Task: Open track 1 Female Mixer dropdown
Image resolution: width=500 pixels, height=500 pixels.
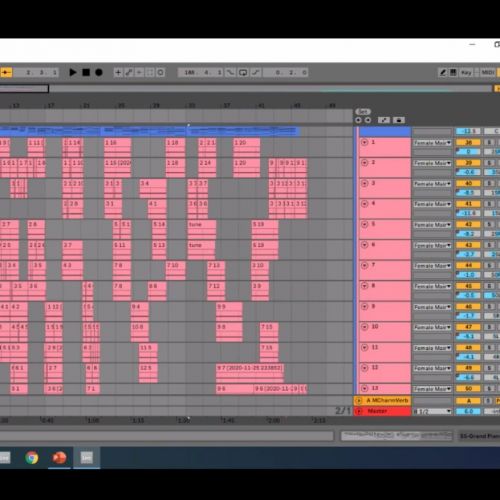Action: point(432,143)
